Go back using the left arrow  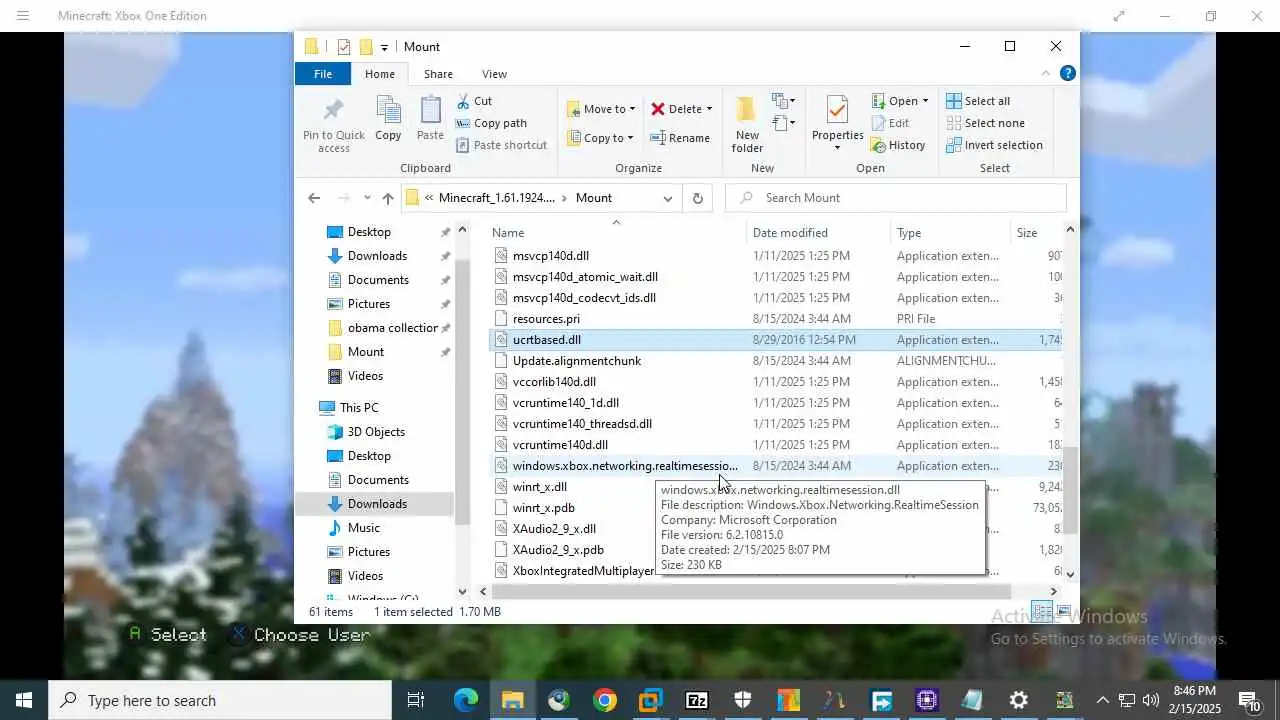click(314, 198)
